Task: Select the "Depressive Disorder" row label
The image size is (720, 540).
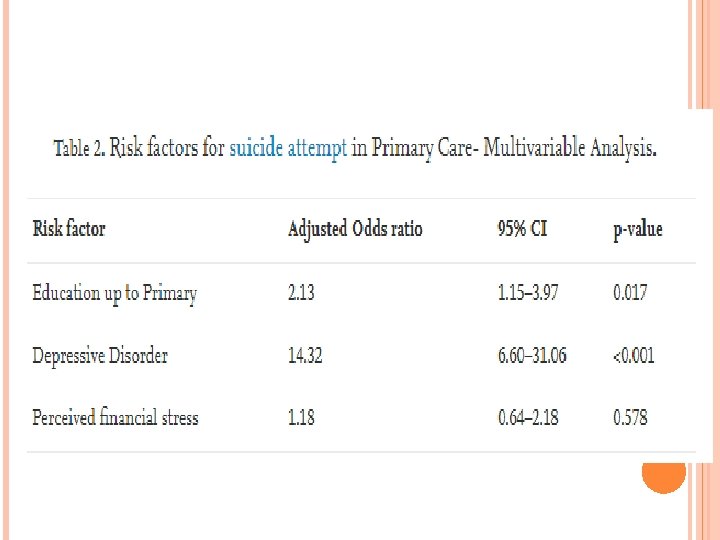Action: click(100, 355)
